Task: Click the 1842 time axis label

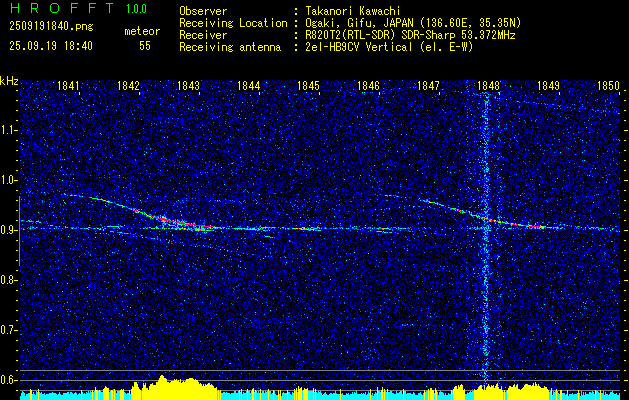Action: [x=128, y=86]
